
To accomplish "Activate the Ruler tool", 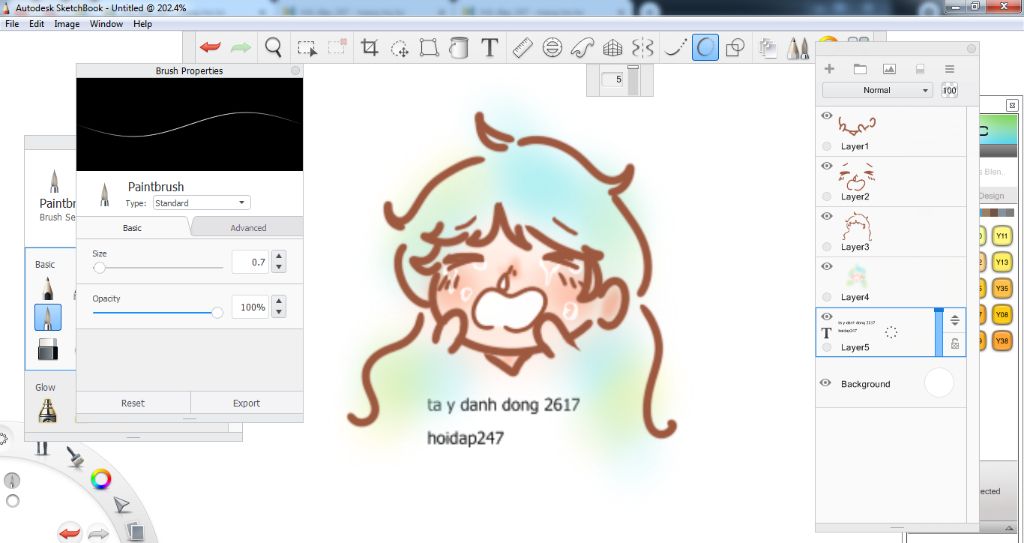I will point(522,48).
